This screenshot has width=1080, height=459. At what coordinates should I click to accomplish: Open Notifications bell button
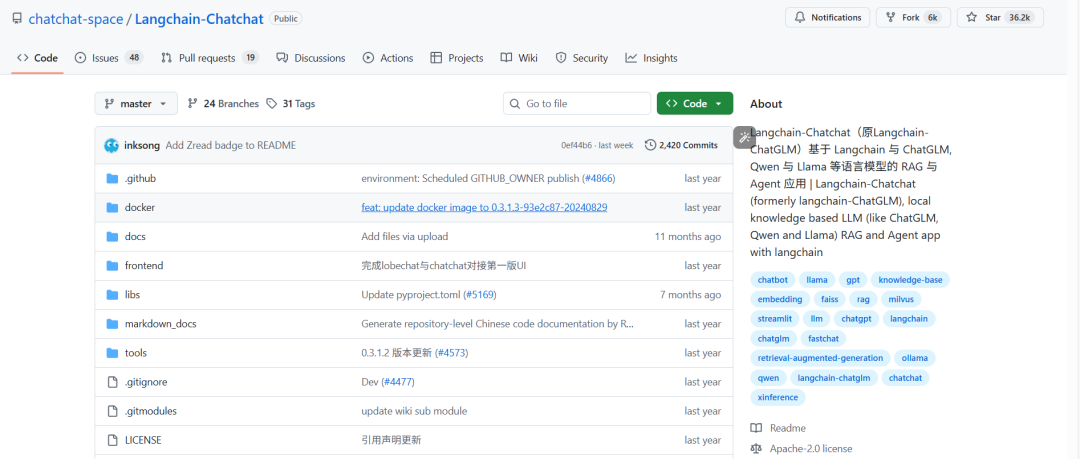pyautogui.click(x=827, y=17)
